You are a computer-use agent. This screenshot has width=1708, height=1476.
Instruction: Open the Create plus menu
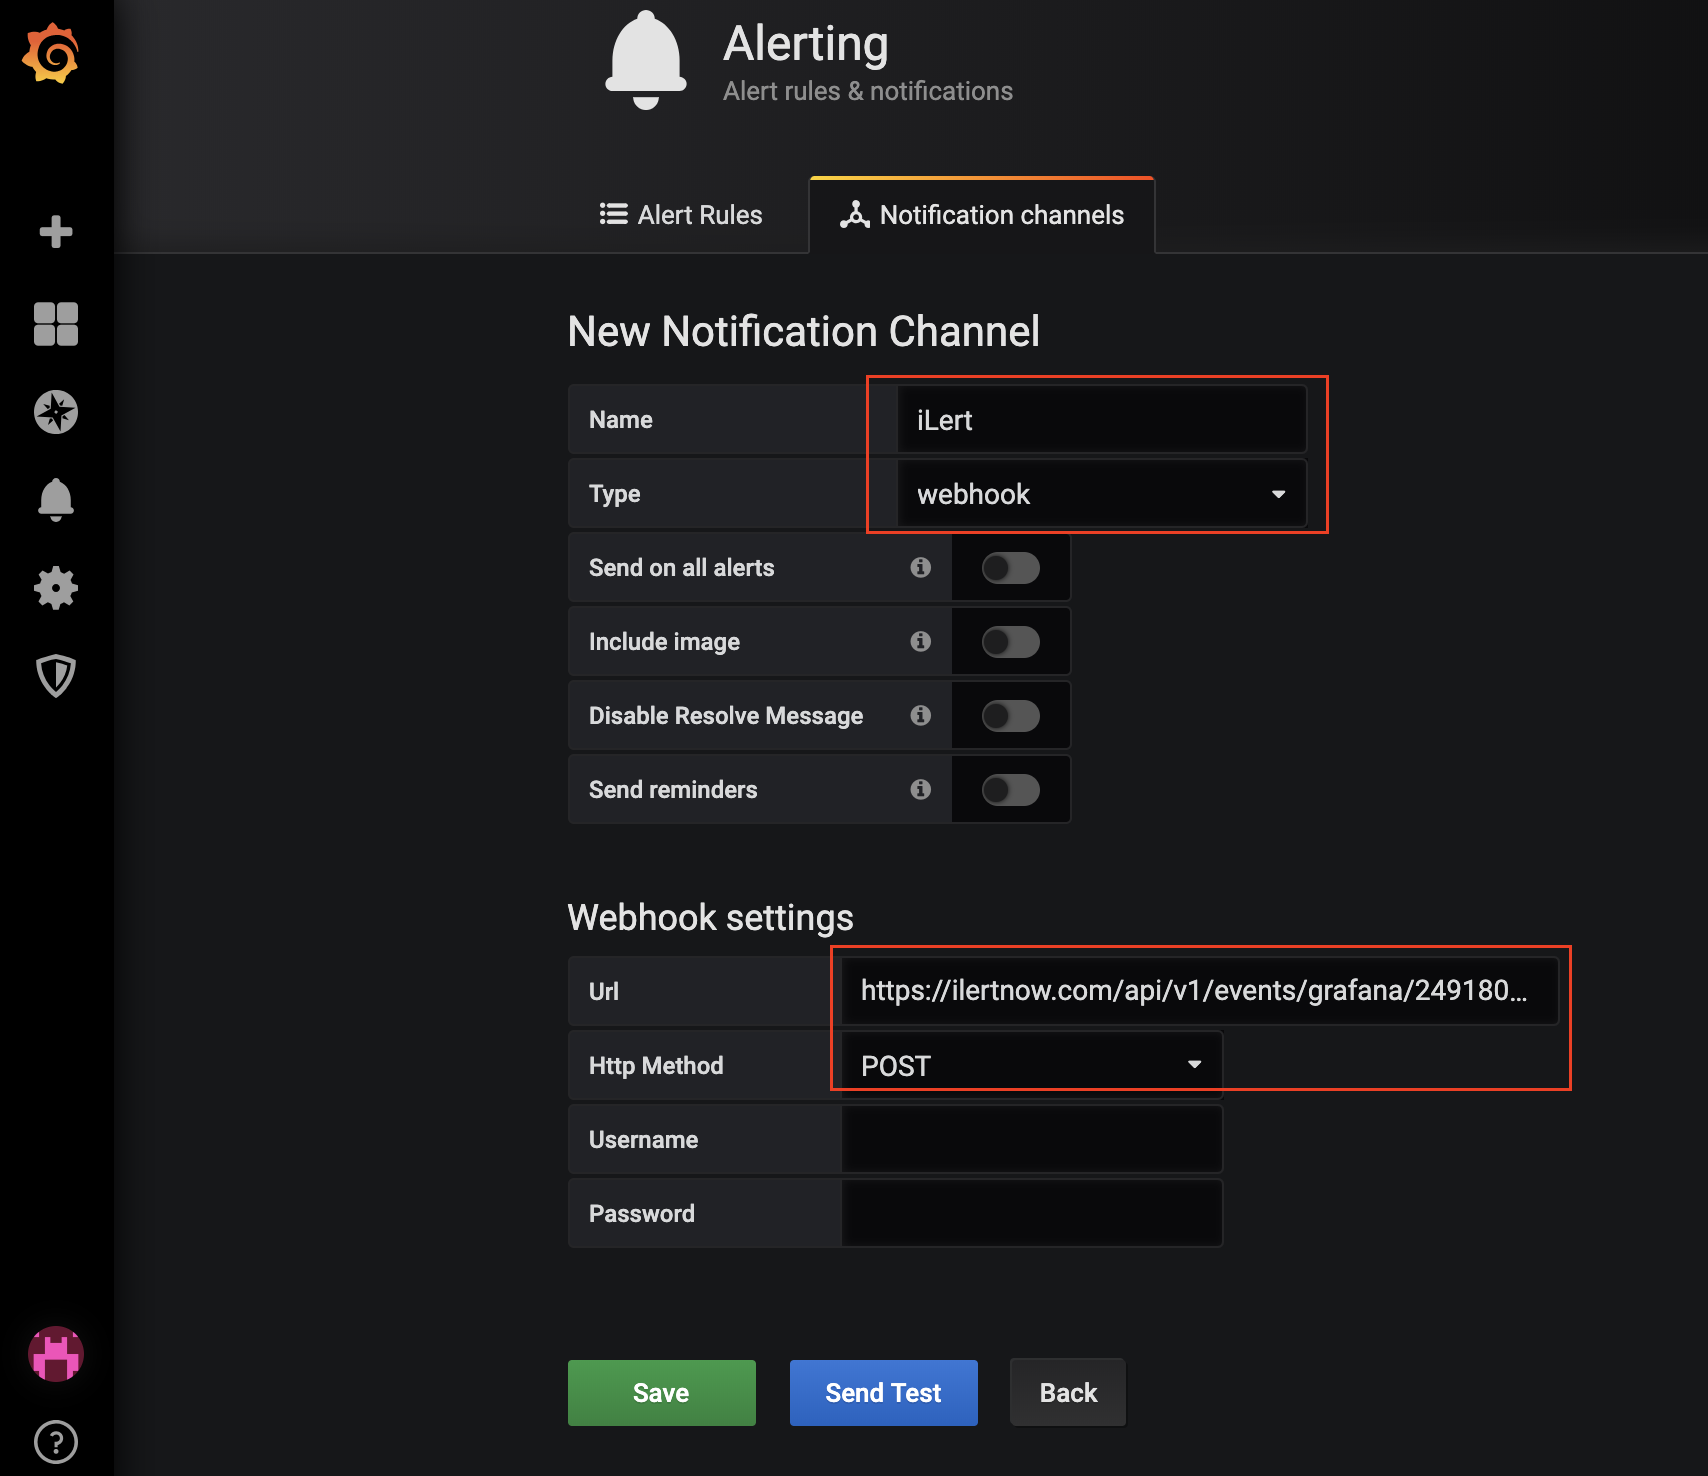pyautogui.click(x=56, y=232)
